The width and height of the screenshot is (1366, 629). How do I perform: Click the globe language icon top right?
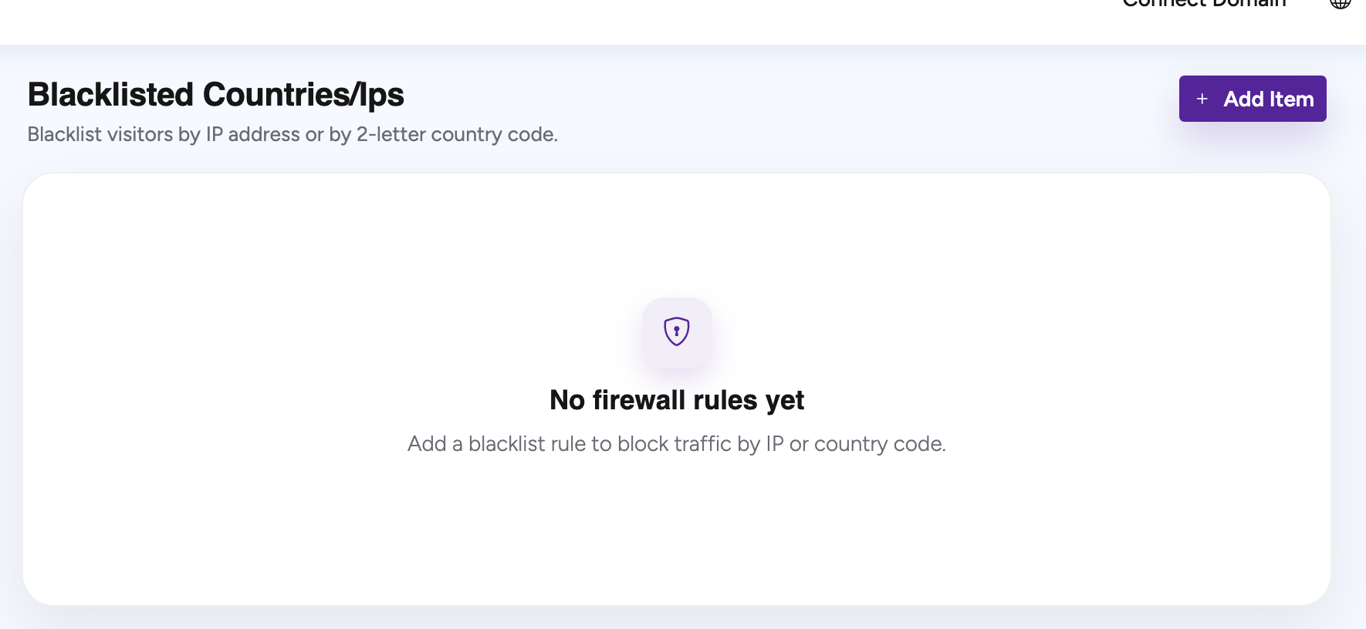[x=1340, y=4]
